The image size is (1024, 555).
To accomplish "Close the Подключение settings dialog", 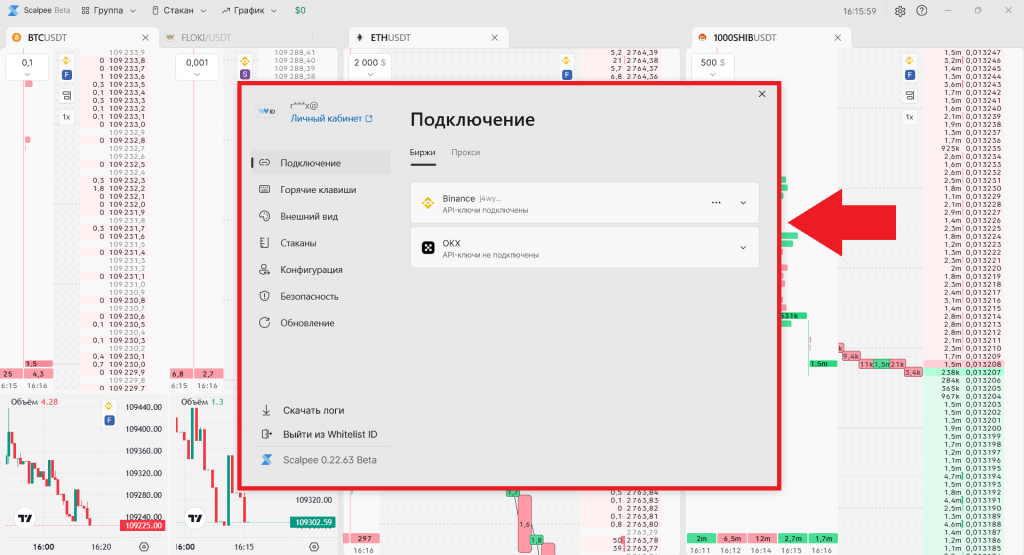I will pos(761,94).
